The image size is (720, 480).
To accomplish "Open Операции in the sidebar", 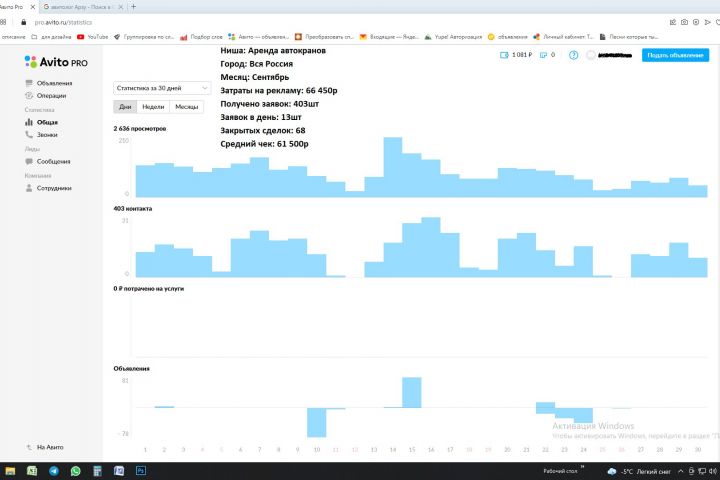I will 46,96.
